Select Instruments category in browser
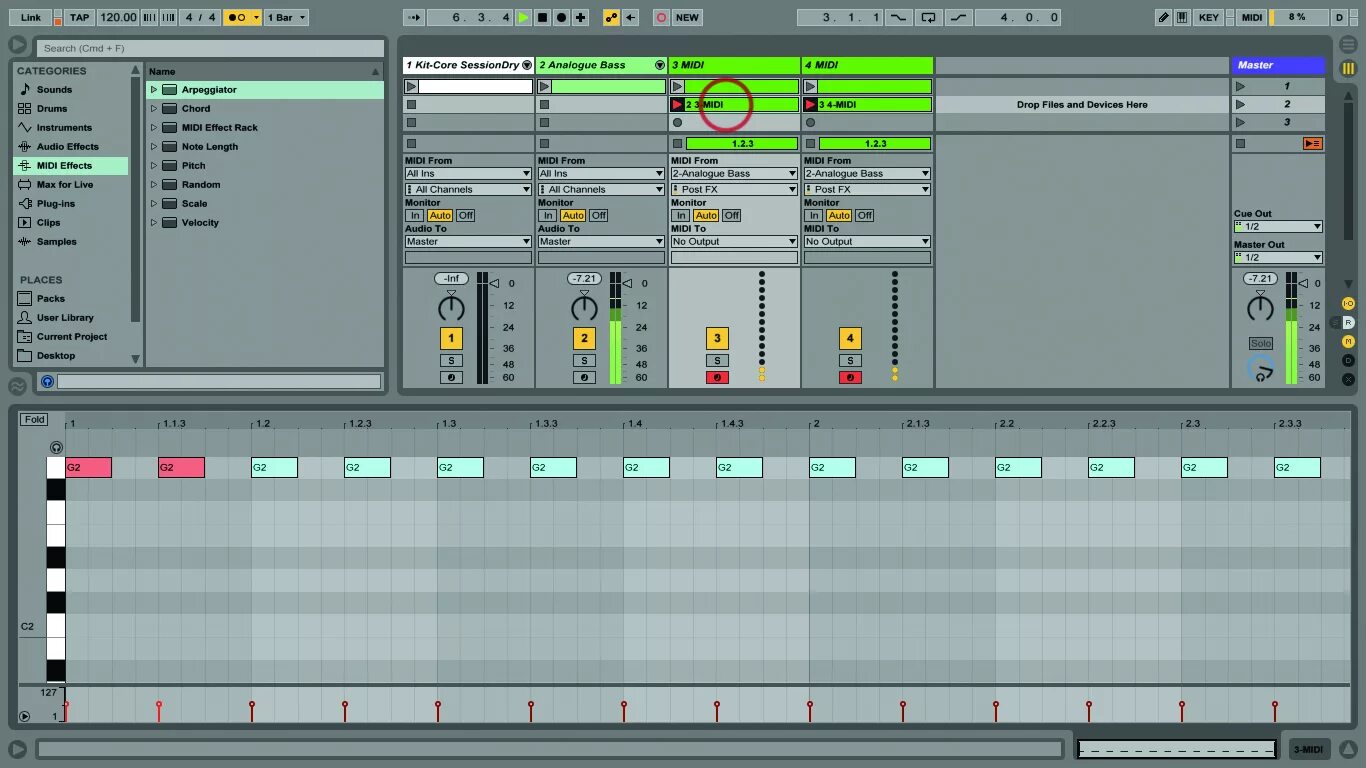Screen dimensions: 1366x768 tap(64, 127)
